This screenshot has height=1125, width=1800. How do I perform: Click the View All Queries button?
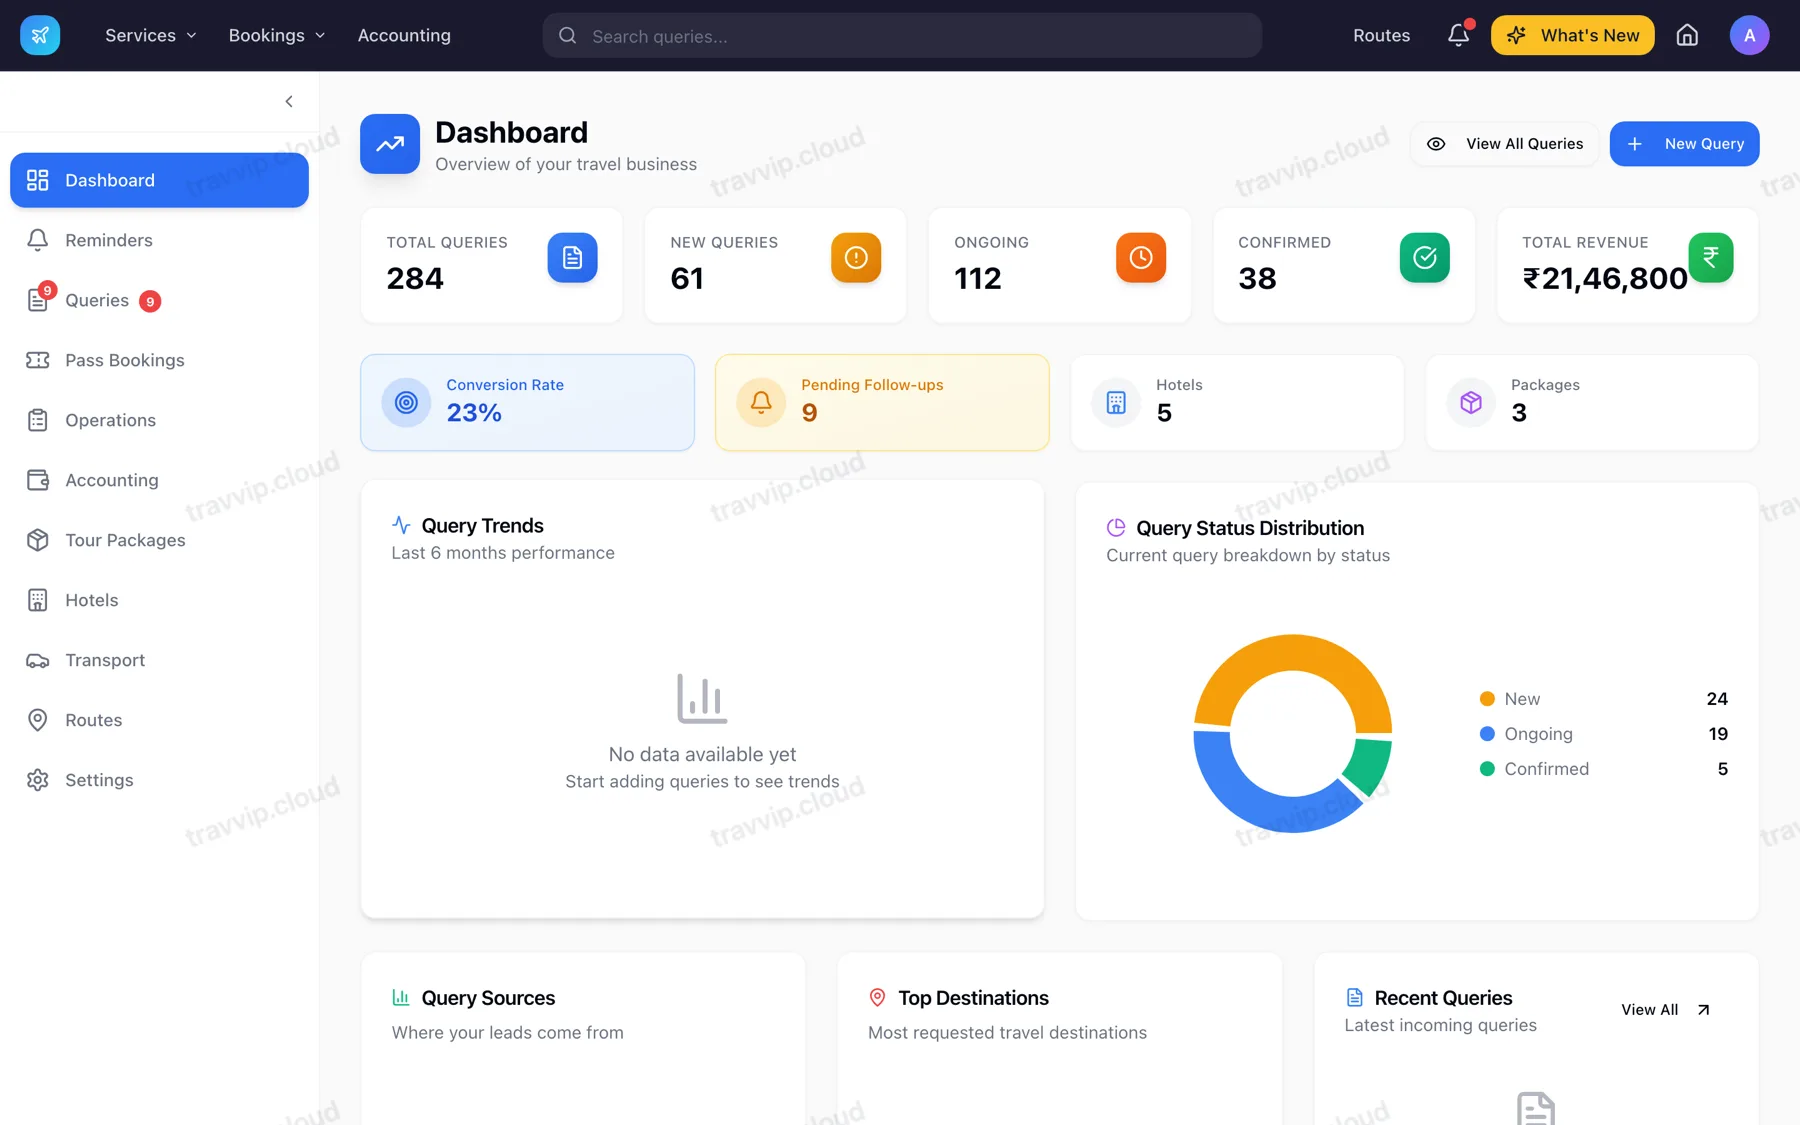(1505, 144)
